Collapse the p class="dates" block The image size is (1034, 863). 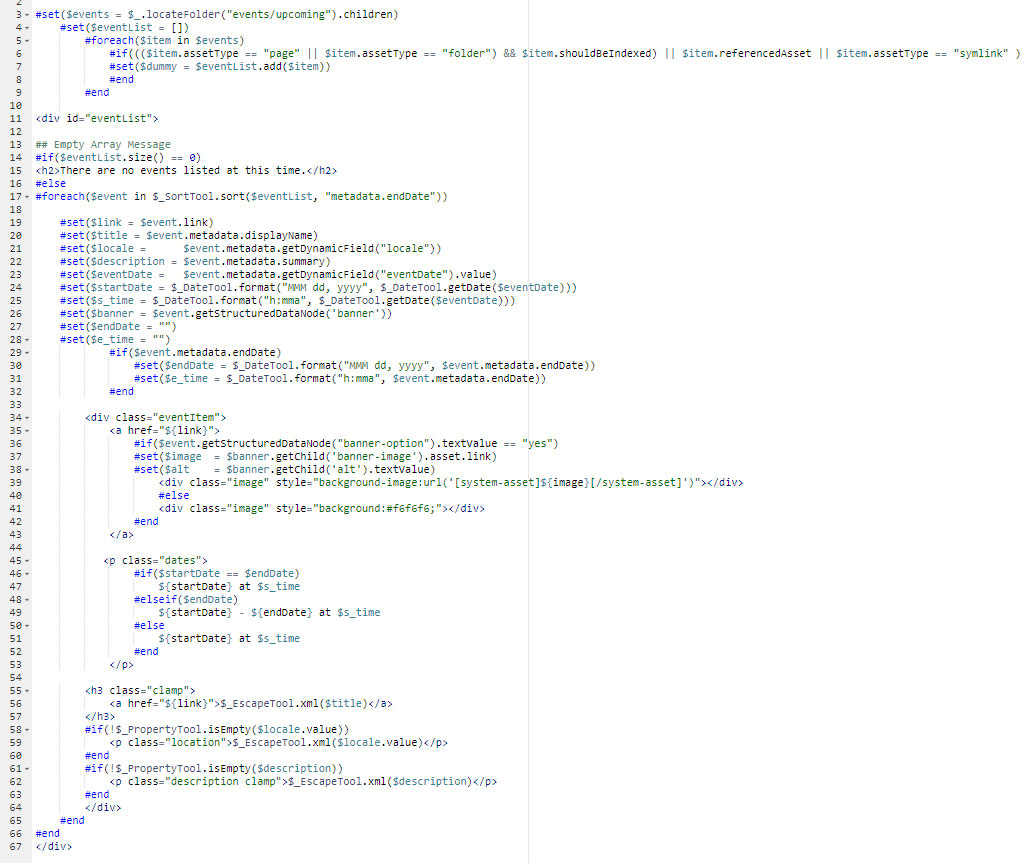click(27, 560)
